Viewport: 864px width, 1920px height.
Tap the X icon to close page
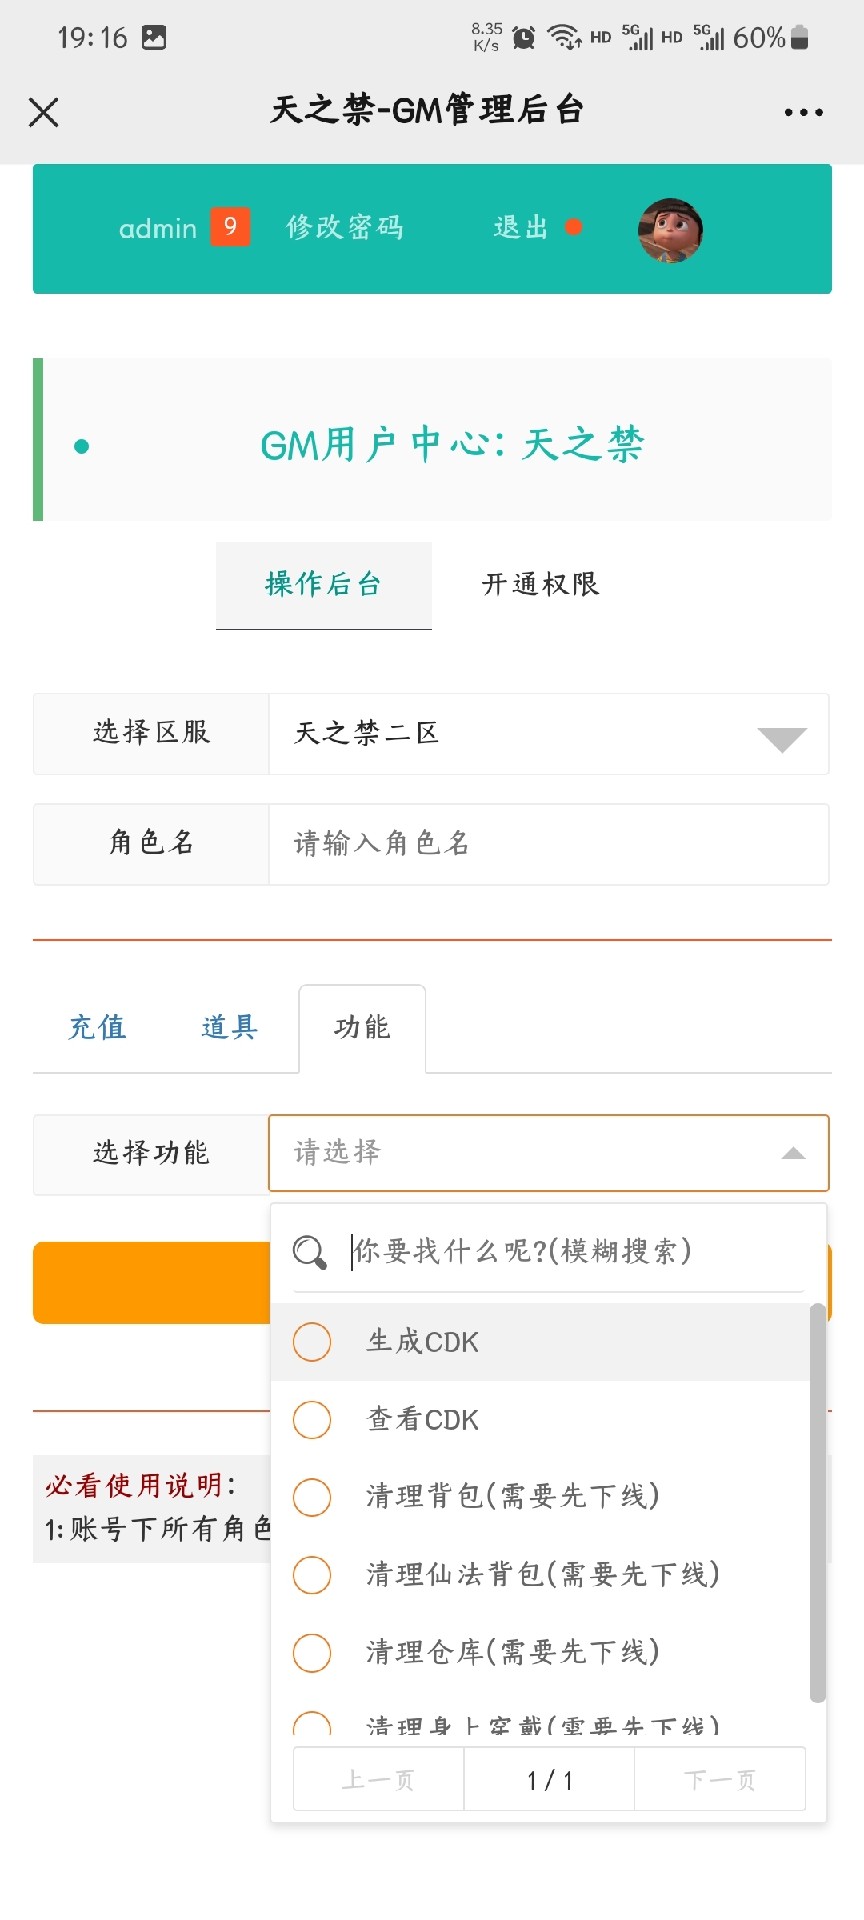44,112
